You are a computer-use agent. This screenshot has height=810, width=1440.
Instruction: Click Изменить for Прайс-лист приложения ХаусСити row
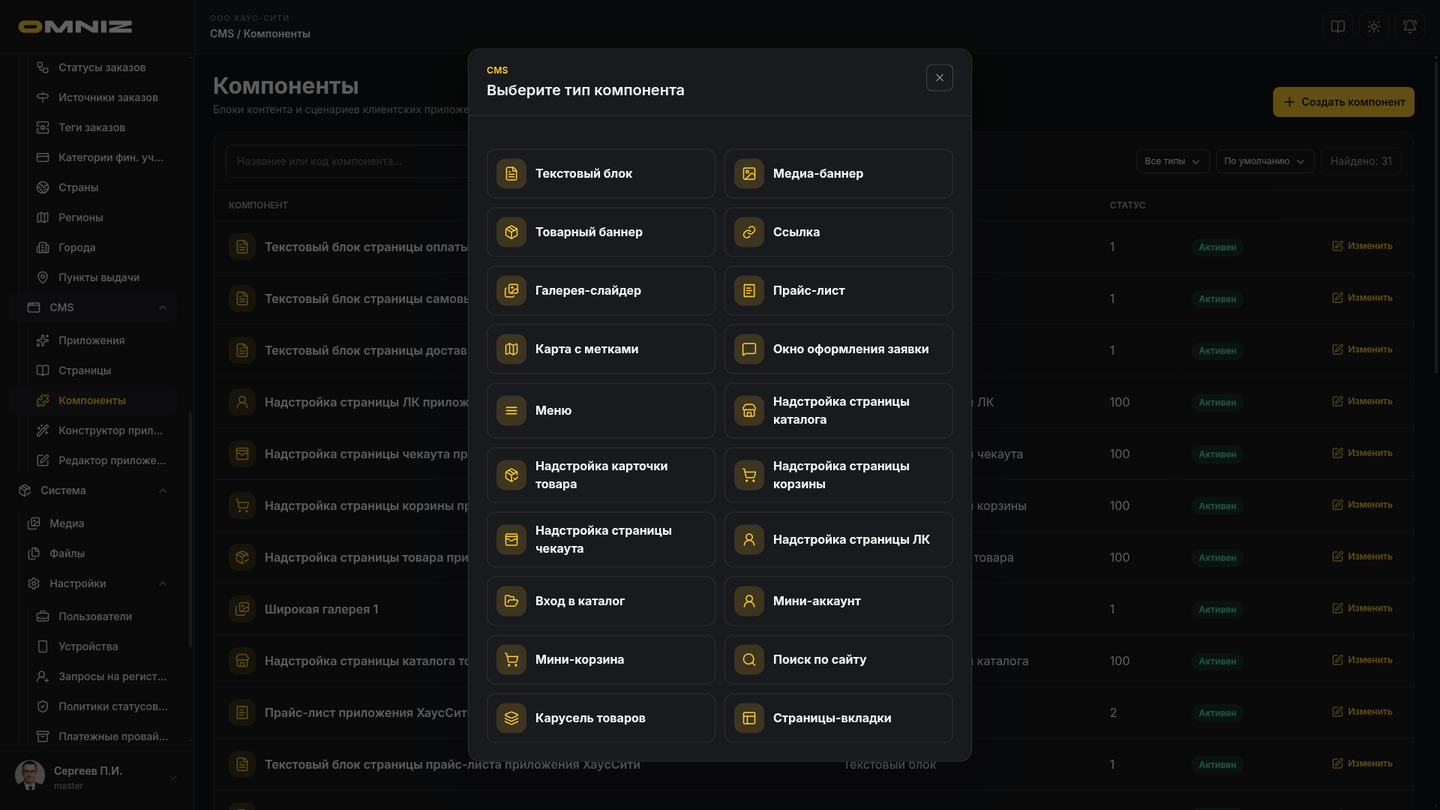[x=1362, y=712]
